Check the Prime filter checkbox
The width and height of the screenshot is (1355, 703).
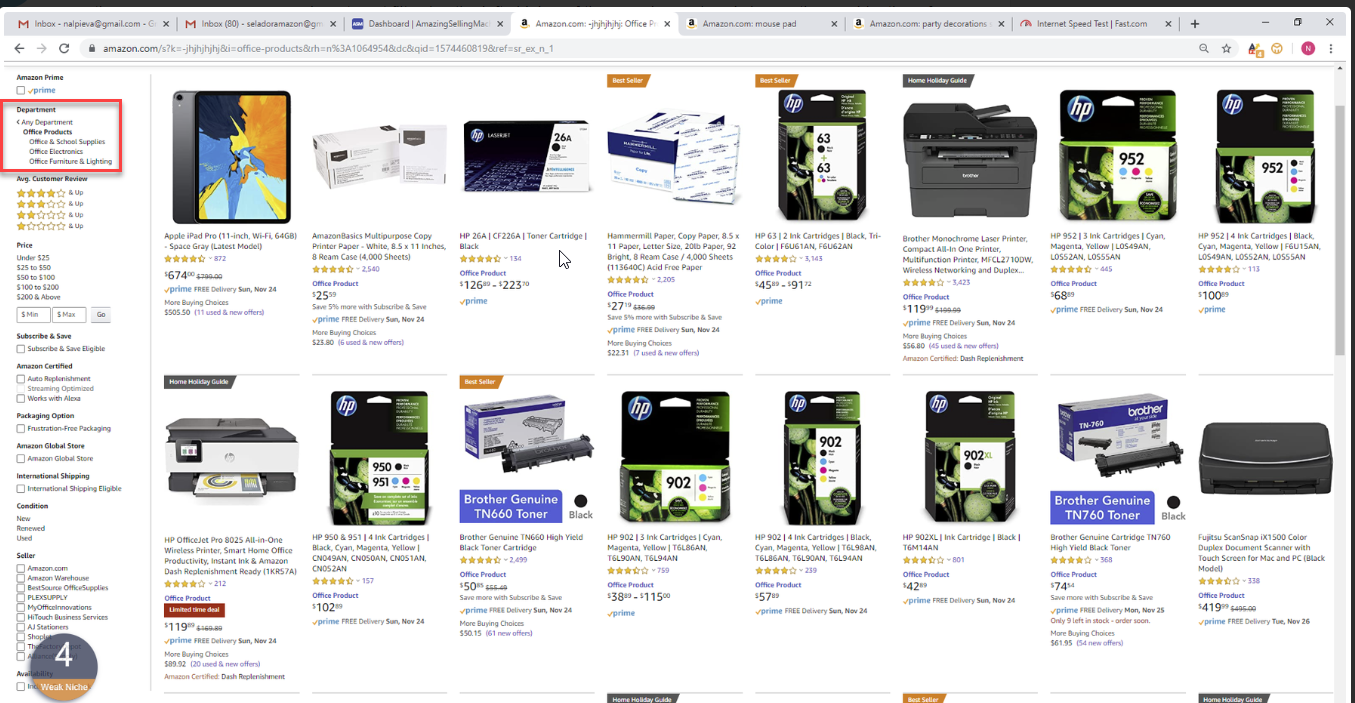click(21, 90)
